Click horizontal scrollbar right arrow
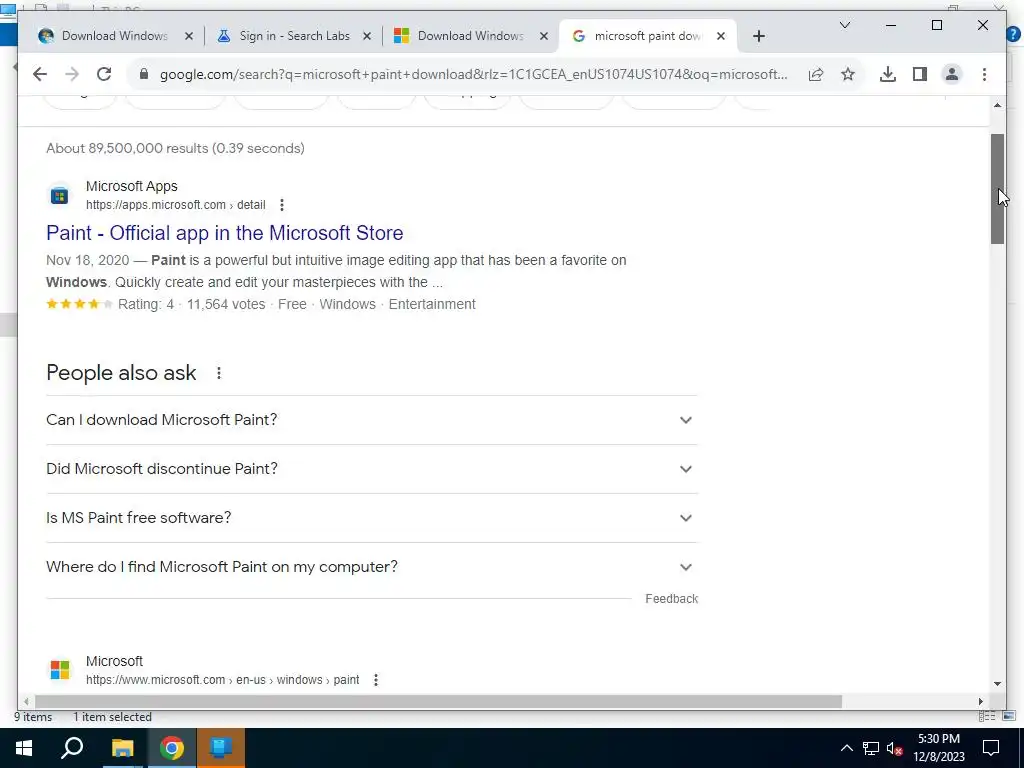The width and height of the screenshot is (1024, 768). click(x=981, y=701)
